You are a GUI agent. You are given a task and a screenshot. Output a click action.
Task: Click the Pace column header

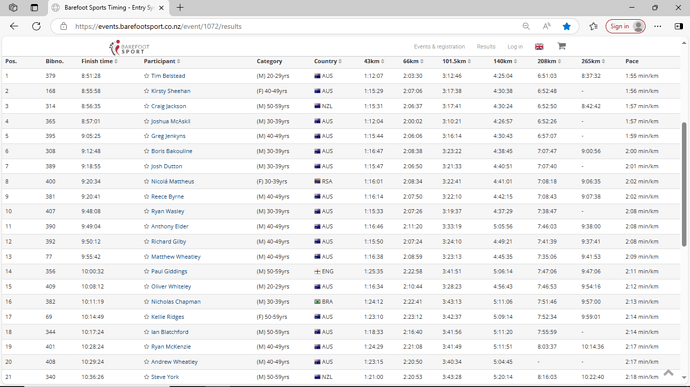631,61
